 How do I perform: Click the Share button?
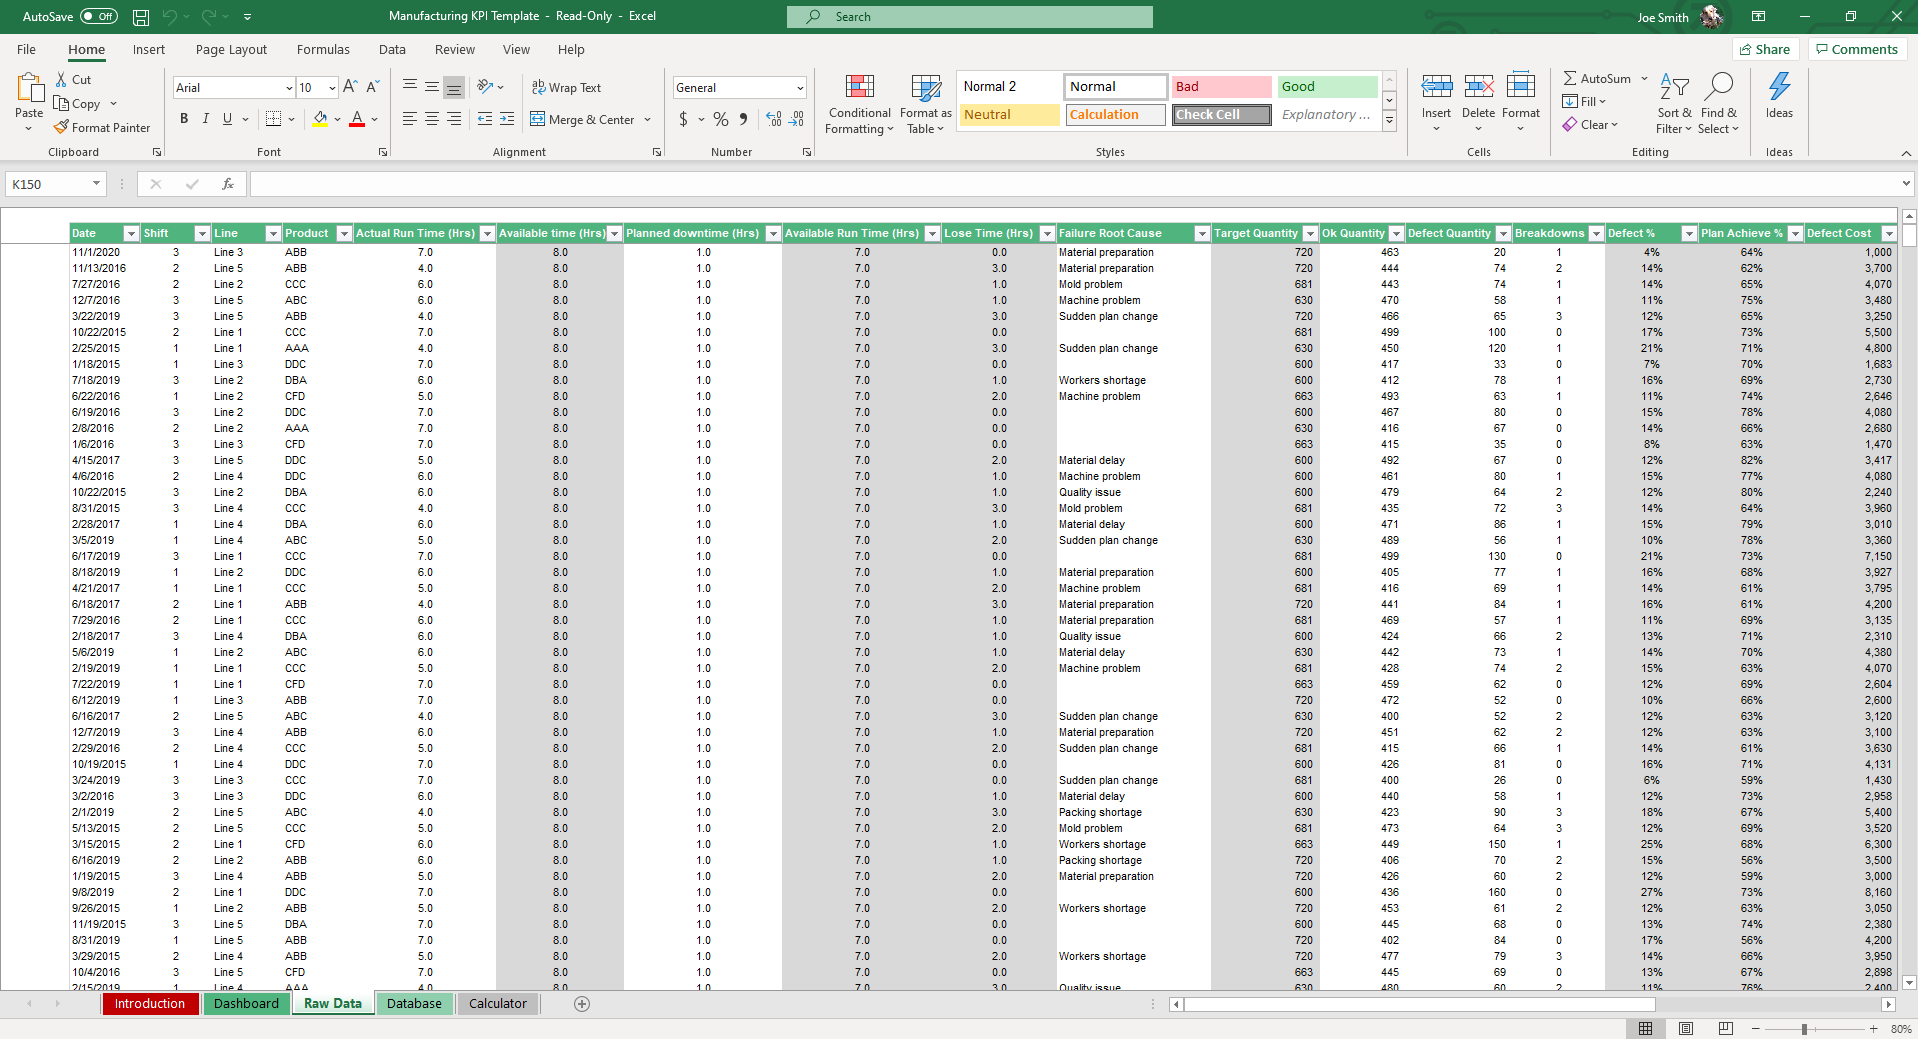tap(1765, 49)
